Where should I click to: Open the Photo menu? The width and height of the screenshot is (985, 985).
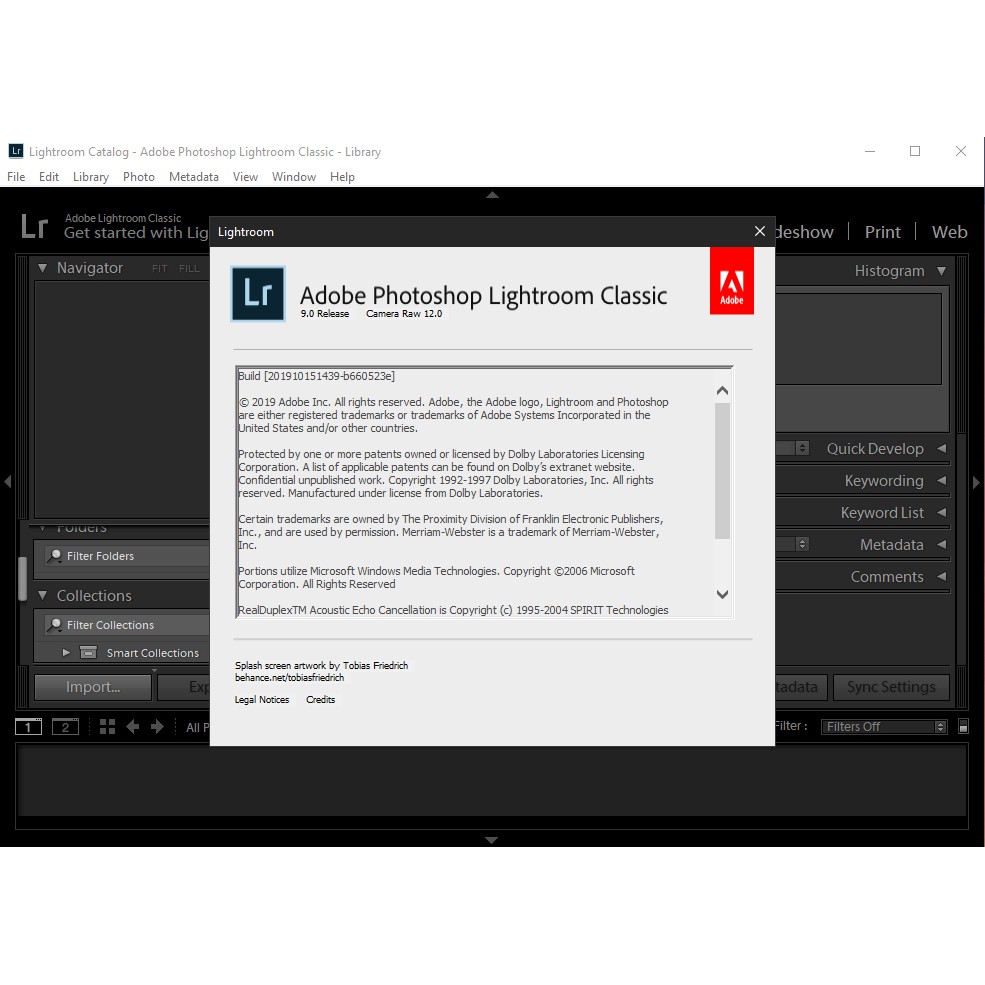(x=139, y=177)
